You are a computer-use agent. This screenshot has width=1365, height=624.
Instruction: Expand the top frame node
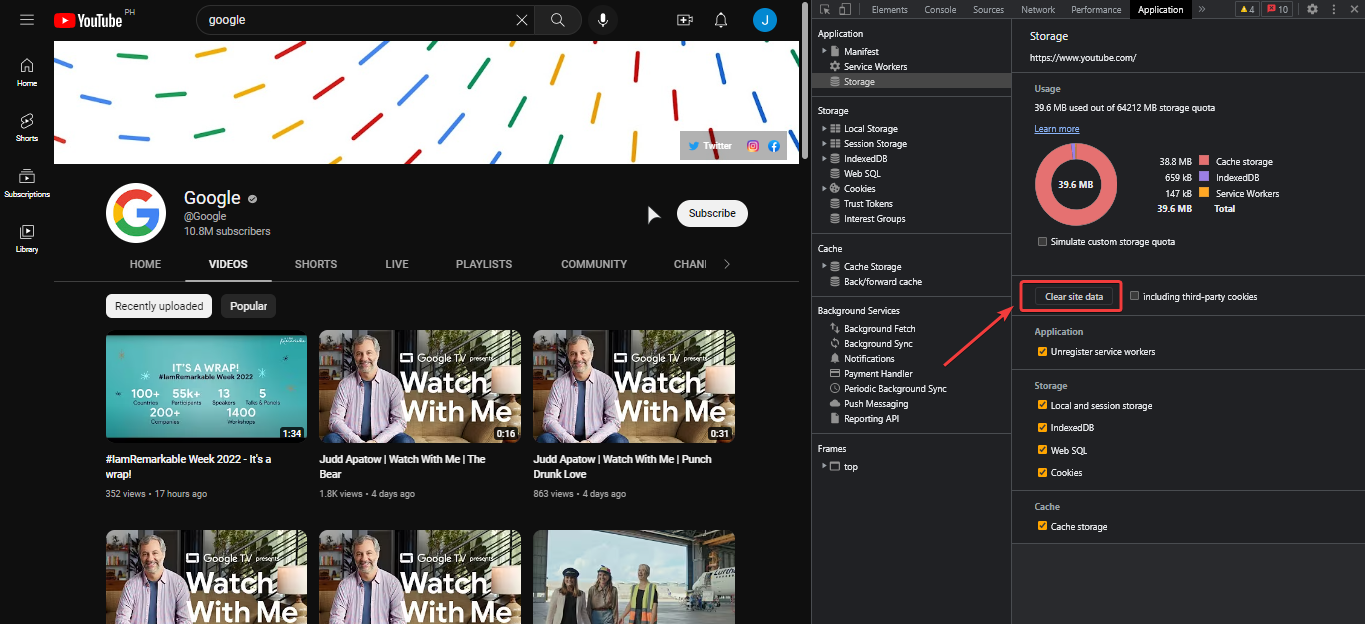[x=825, y=467]
